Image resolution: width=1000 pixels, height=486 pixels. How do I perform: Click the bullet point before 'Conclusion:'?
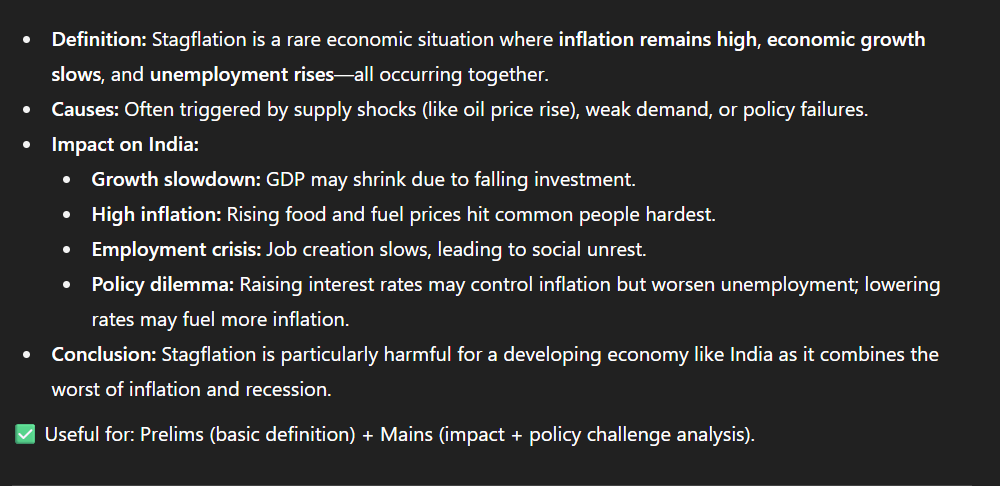(x=26, y=355)
